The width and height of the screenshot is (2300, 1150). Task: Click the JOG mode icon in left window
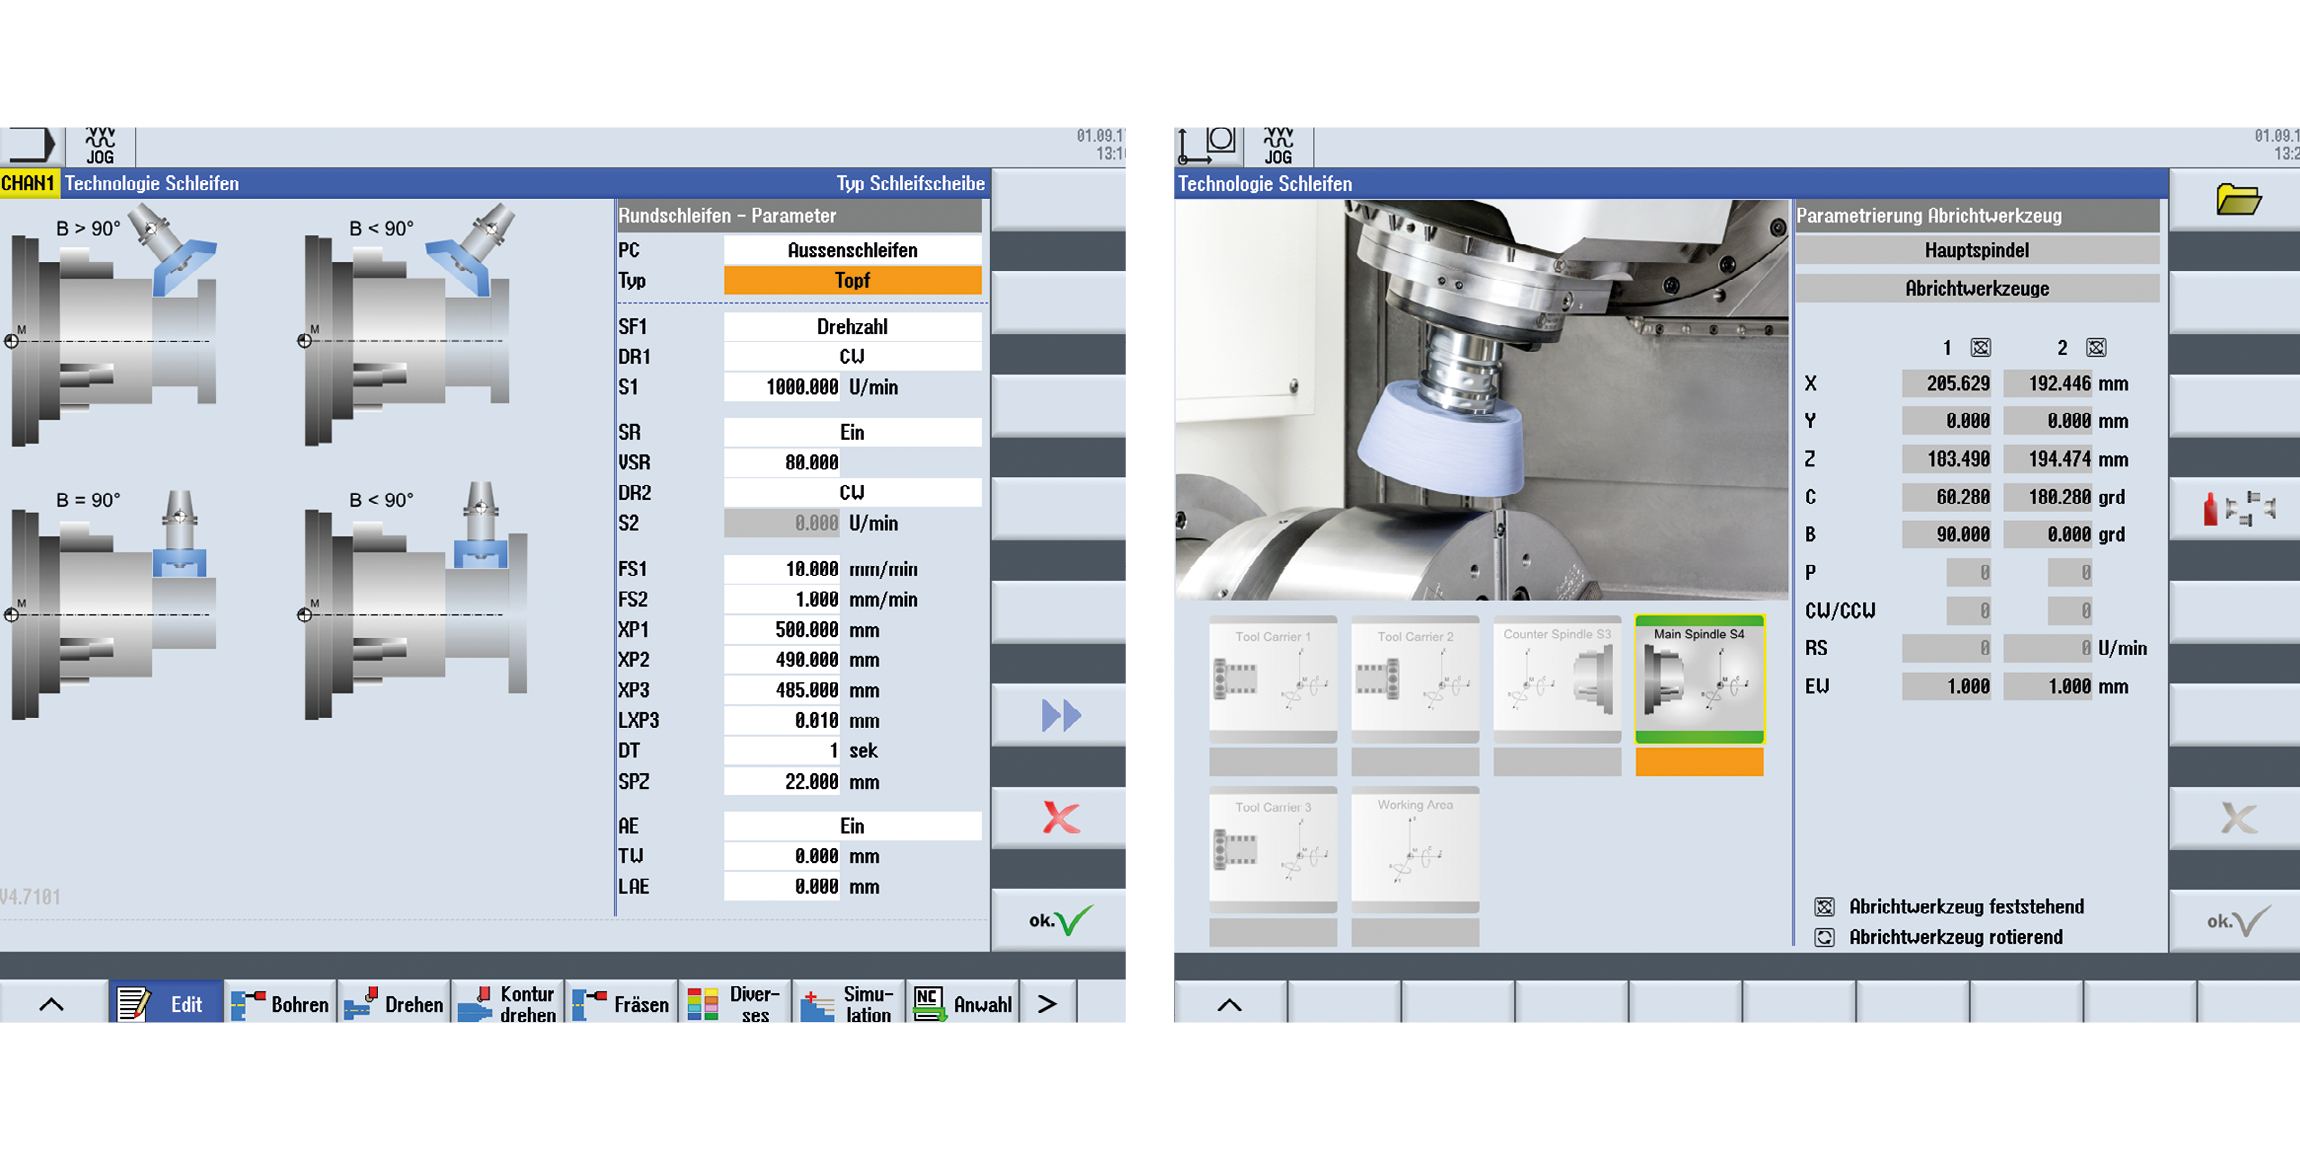pos(100,146)
